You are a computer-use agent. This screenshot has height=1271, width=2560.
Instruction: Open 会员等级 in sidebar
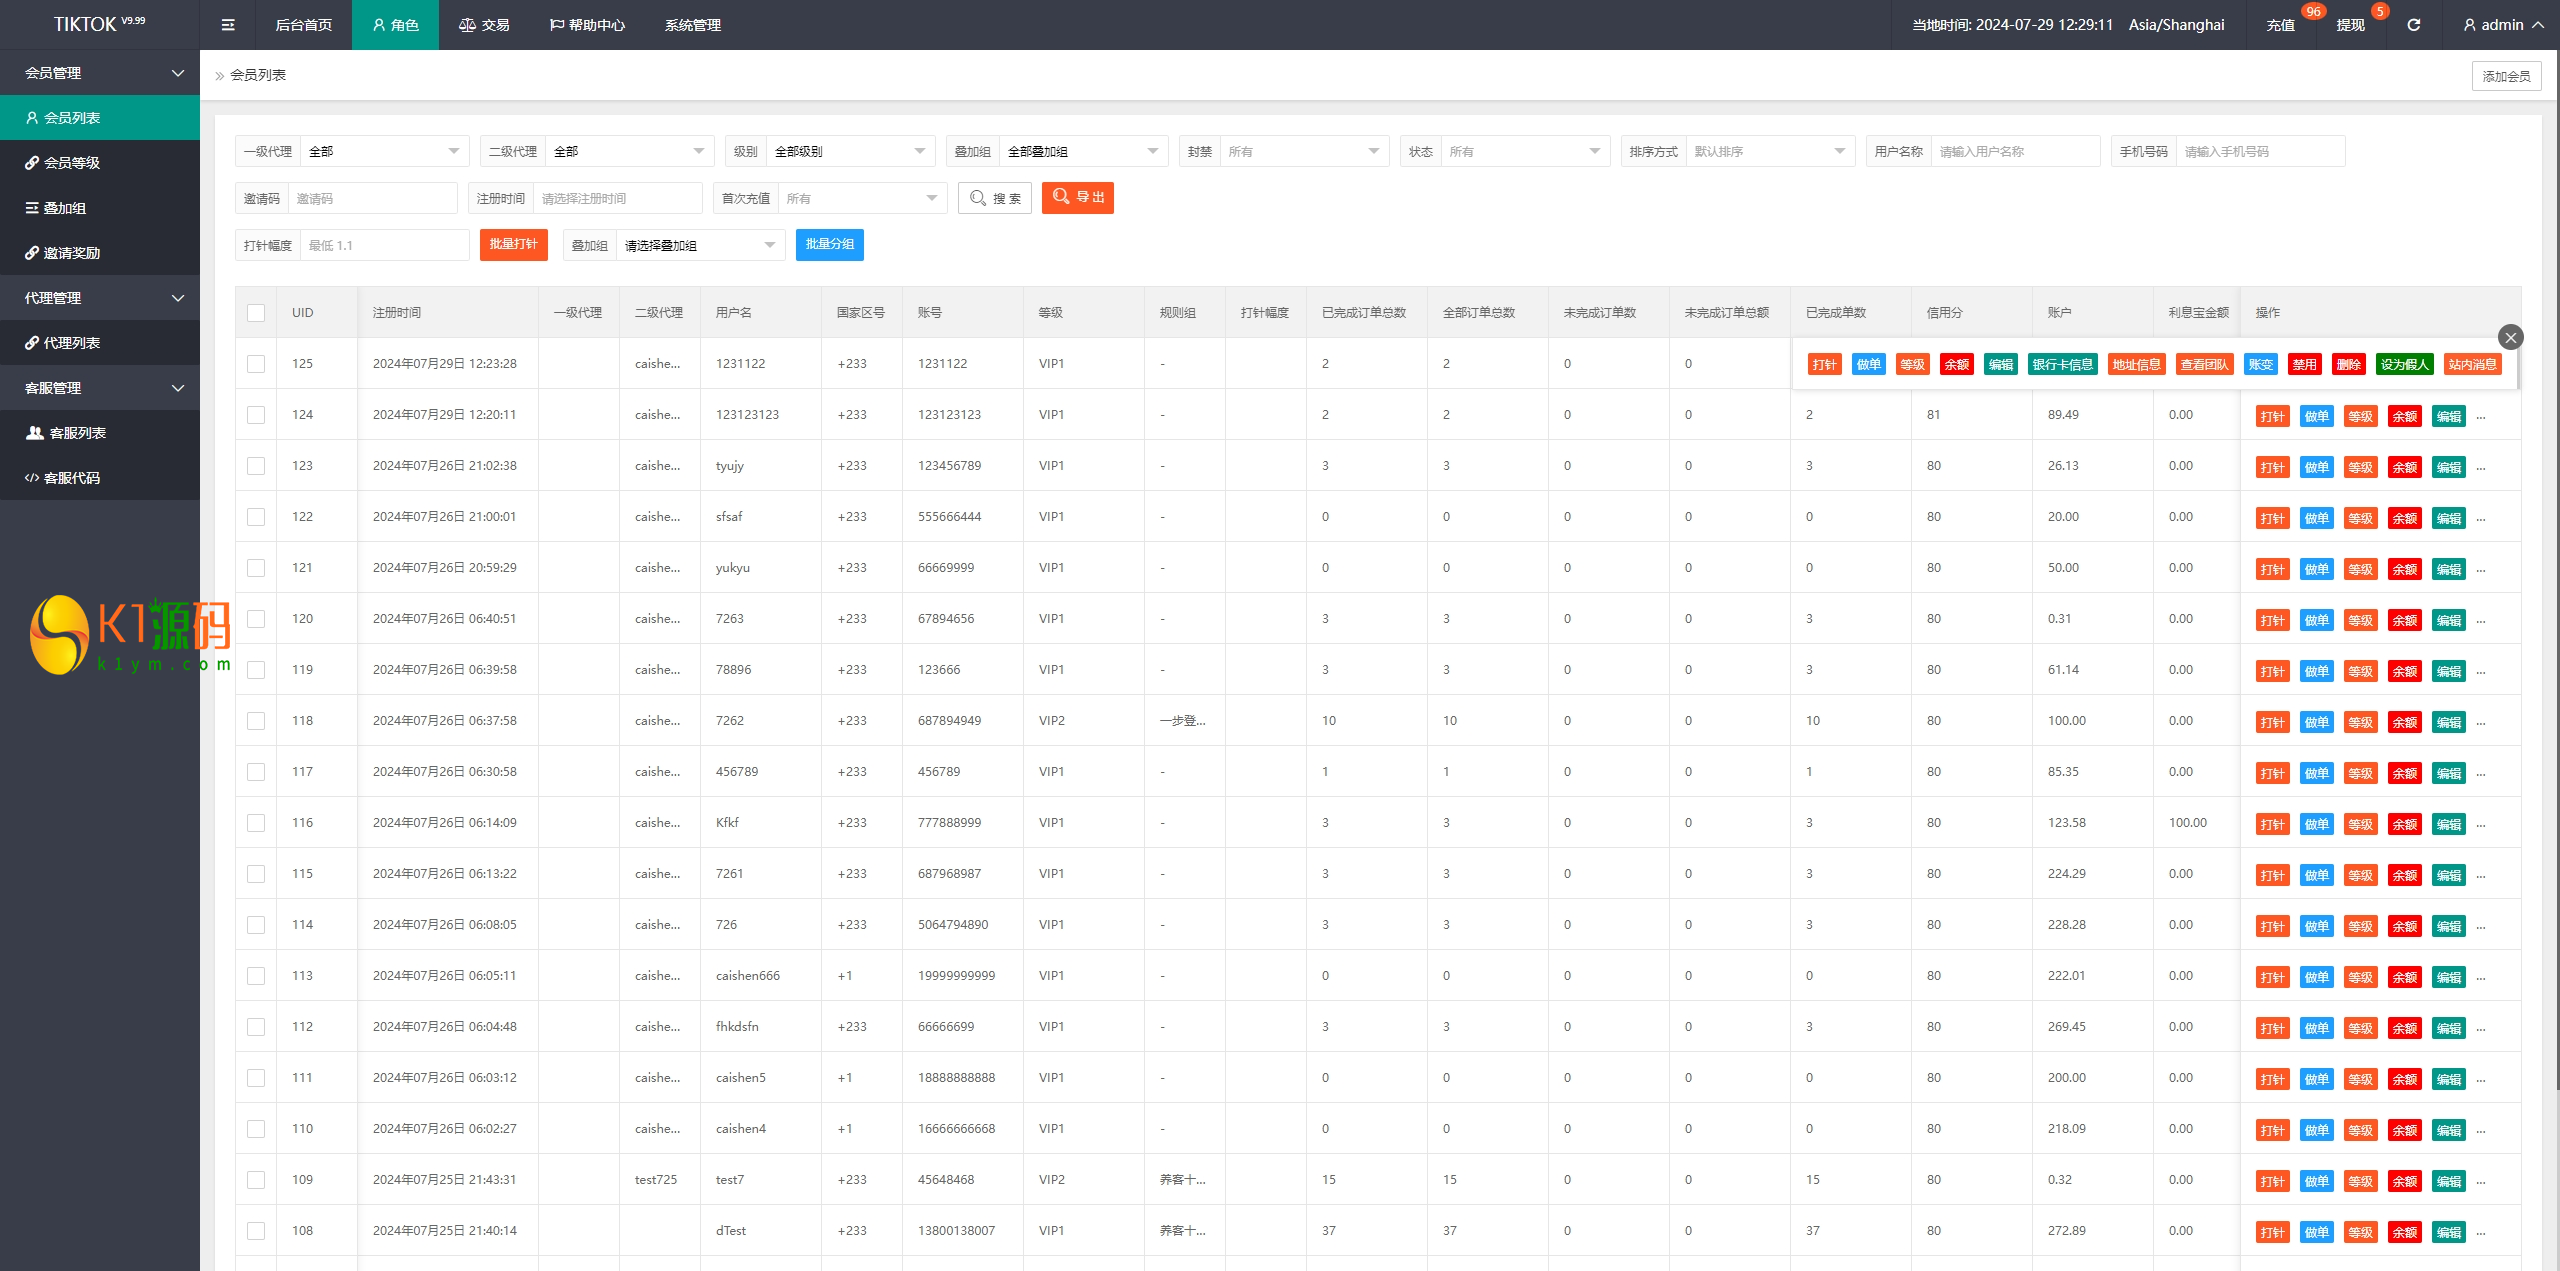pos(72,163)
